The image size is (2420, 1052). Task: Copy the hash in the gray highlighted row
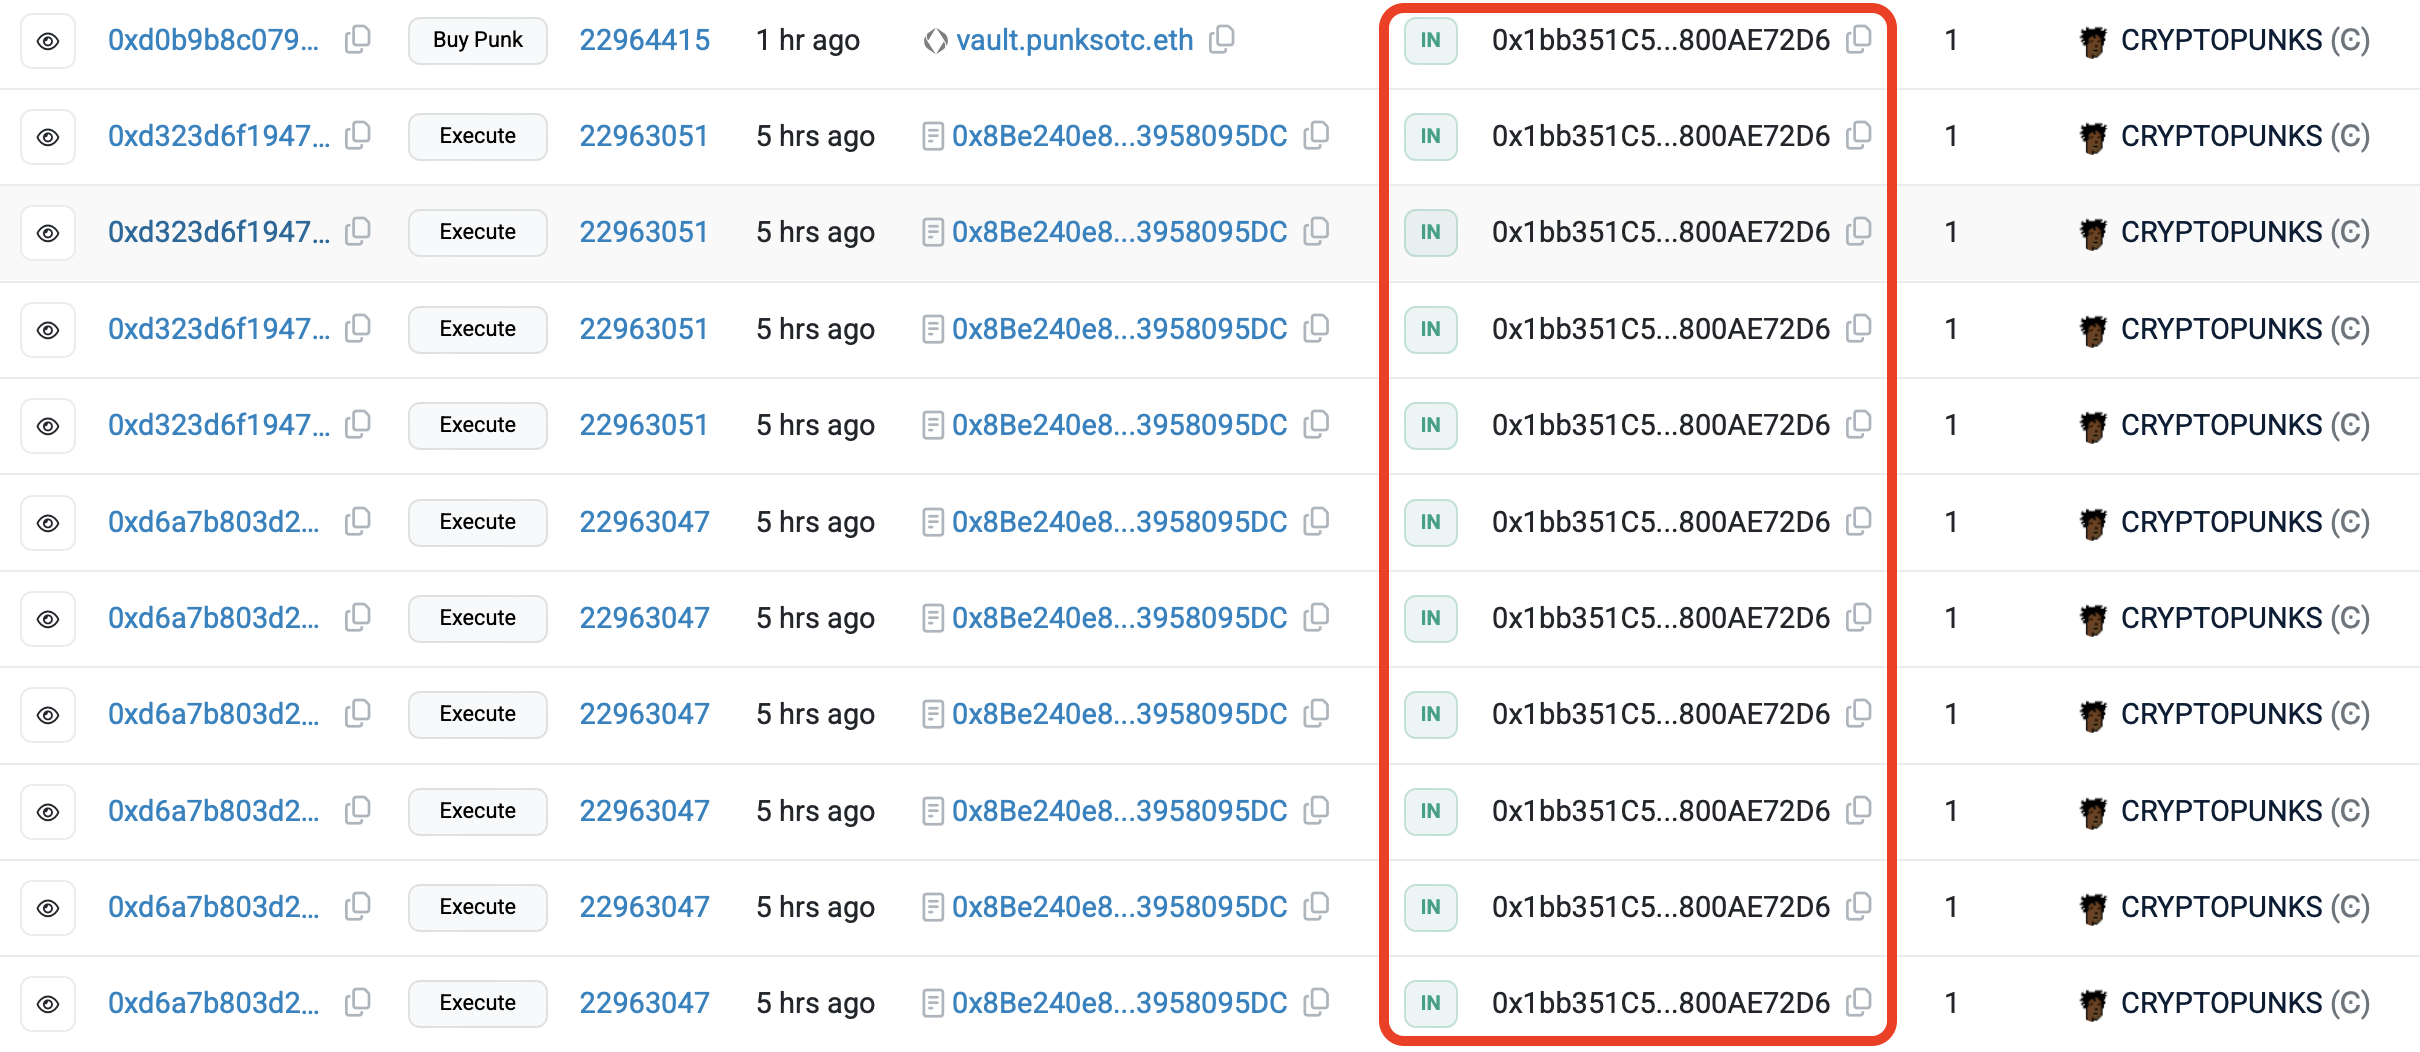click(x=357, y=232)
